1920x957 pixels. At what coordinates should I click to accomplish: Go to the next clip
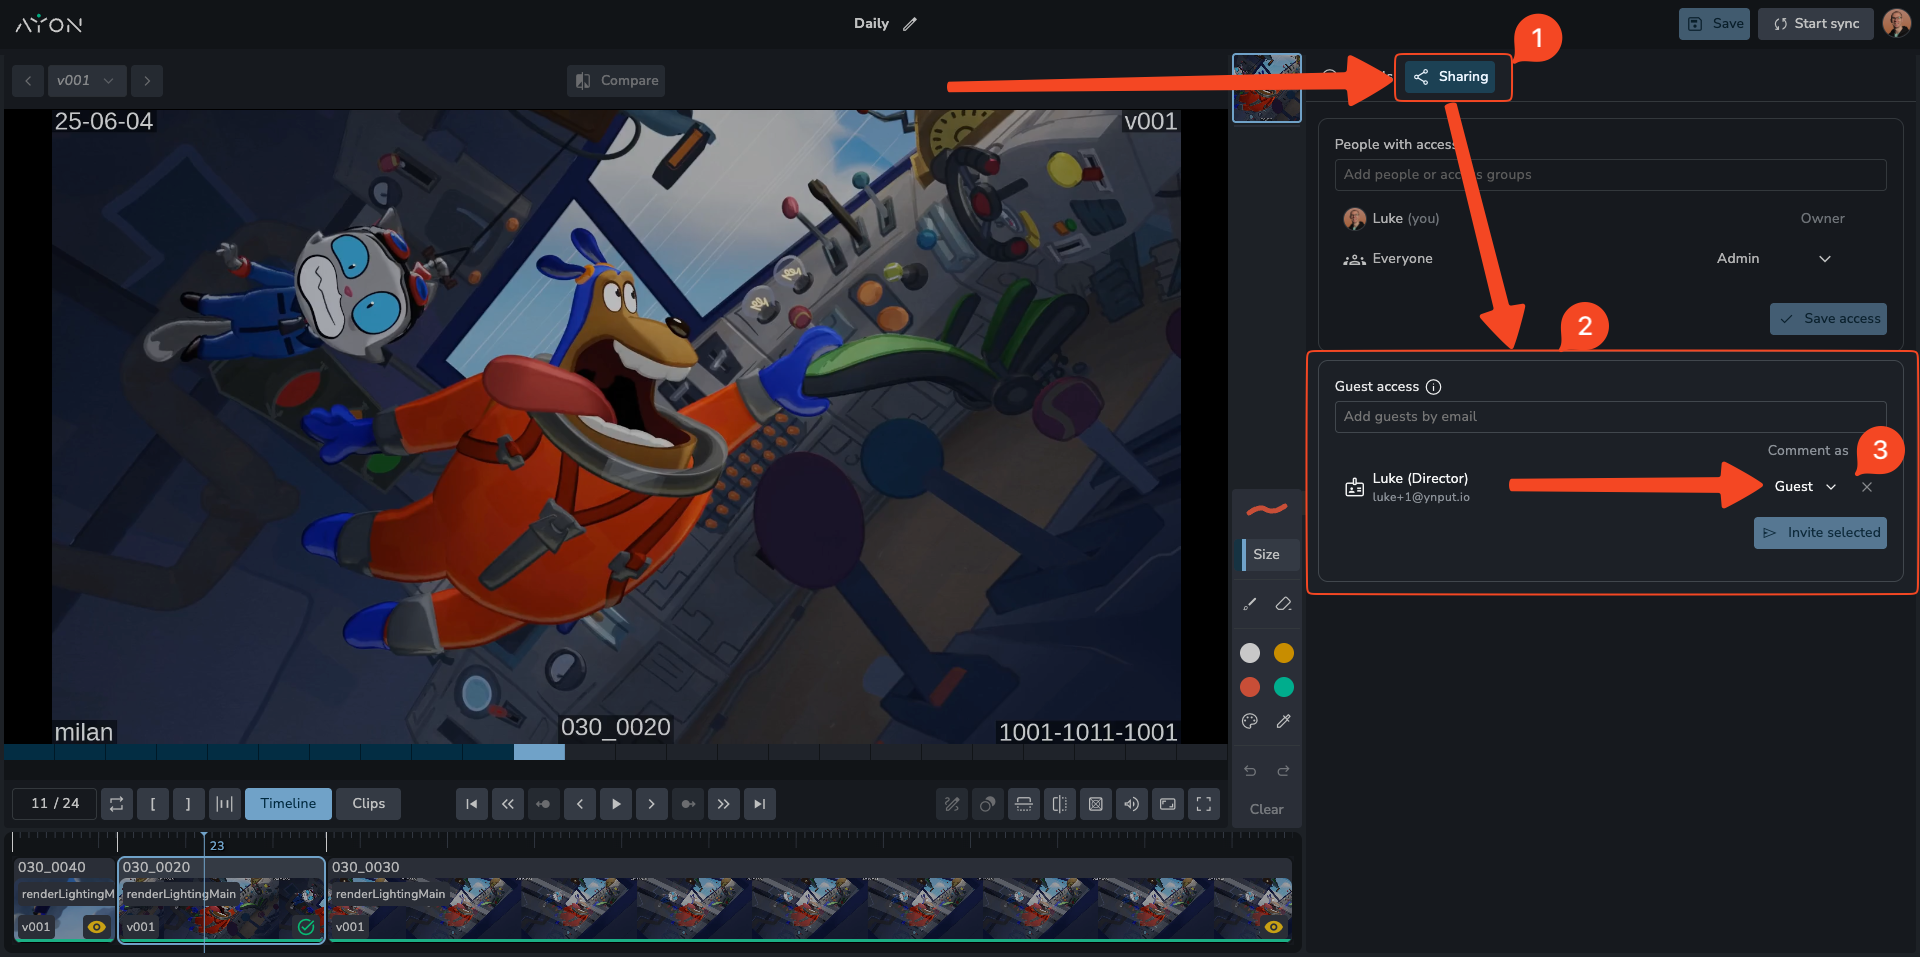pos(724,804)
